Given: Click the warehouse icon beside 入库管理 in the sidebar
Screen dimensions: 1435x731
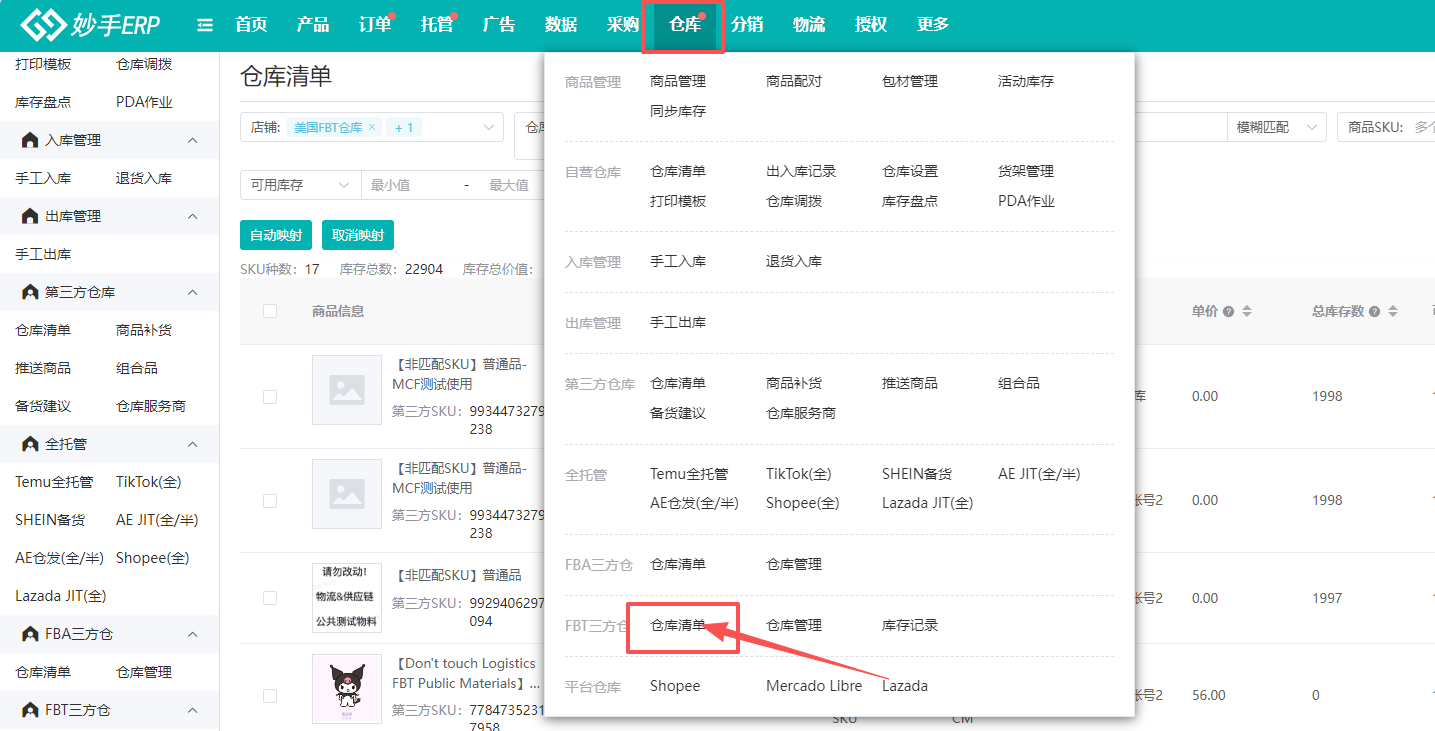Looking at the screenshot, I should coord(29,140).
